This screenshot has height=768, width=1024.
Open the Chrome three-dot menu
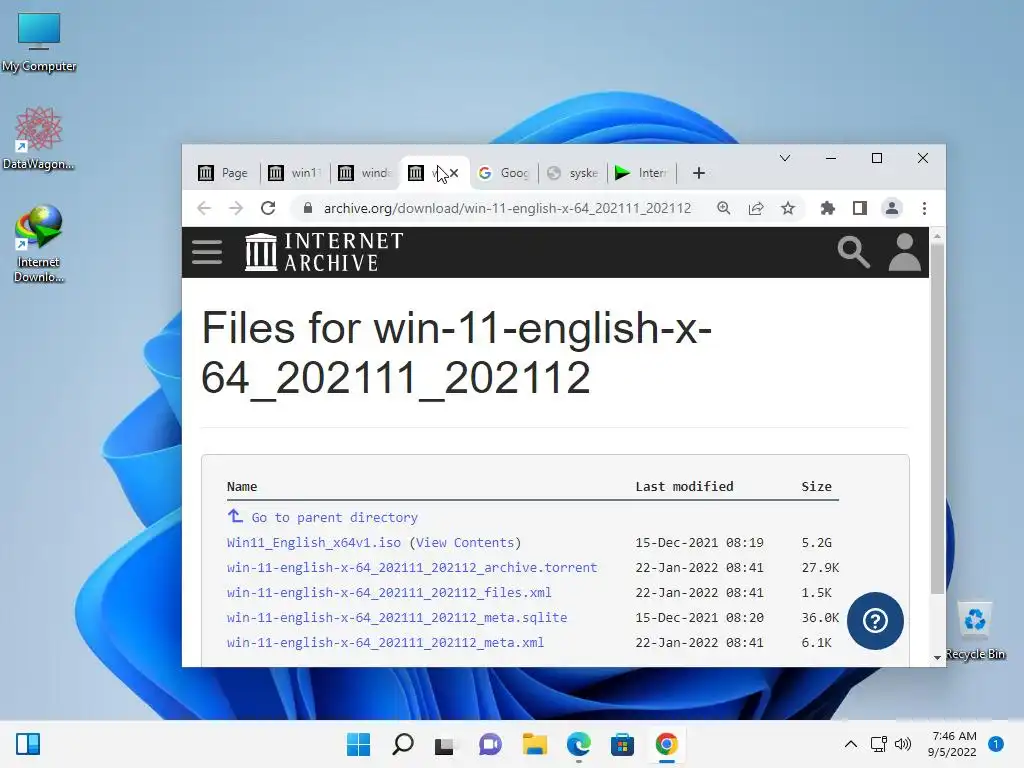924,208
